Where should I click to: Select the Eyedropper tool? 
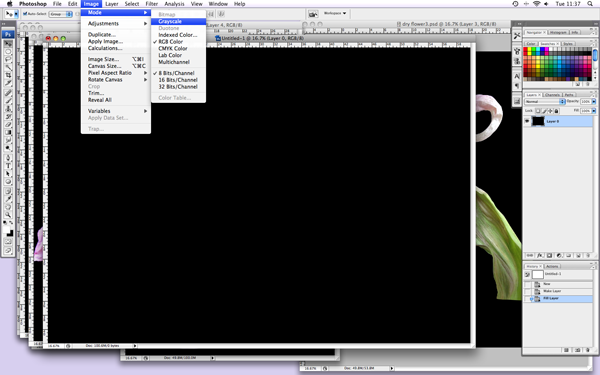point(8,199)
